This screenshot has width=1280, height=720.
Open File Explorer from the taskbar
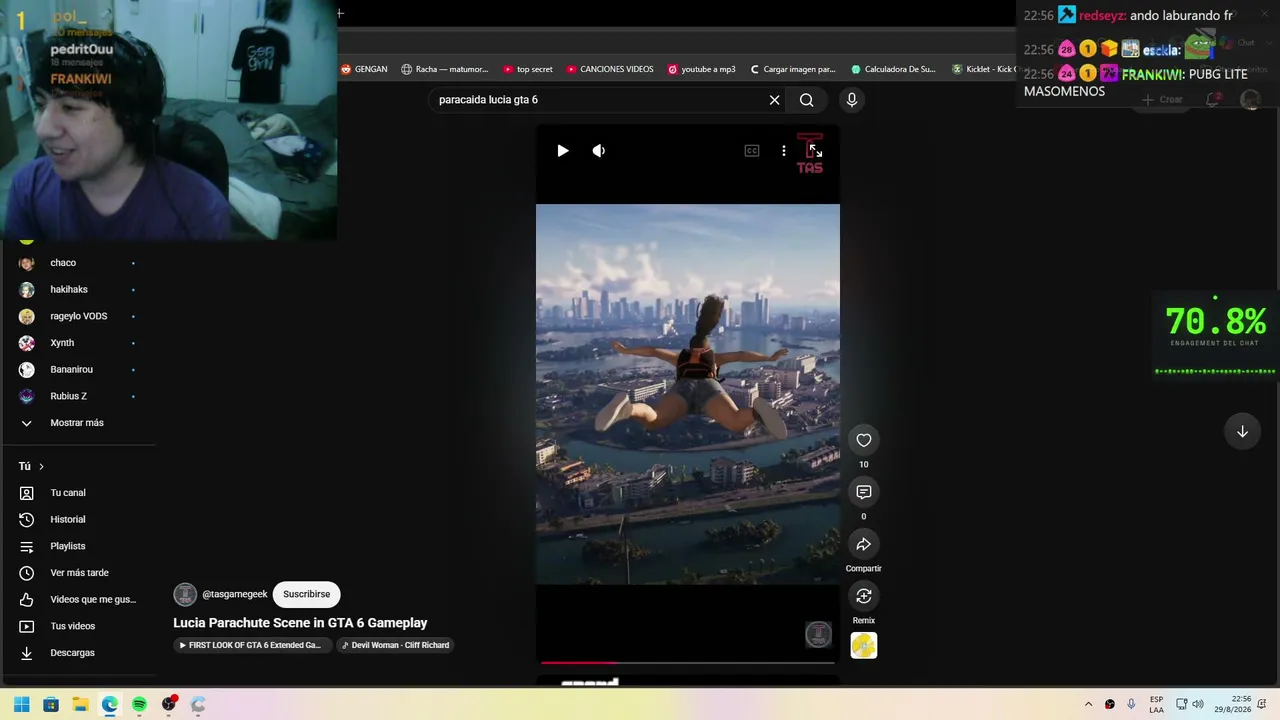click(x=80, y=704)
